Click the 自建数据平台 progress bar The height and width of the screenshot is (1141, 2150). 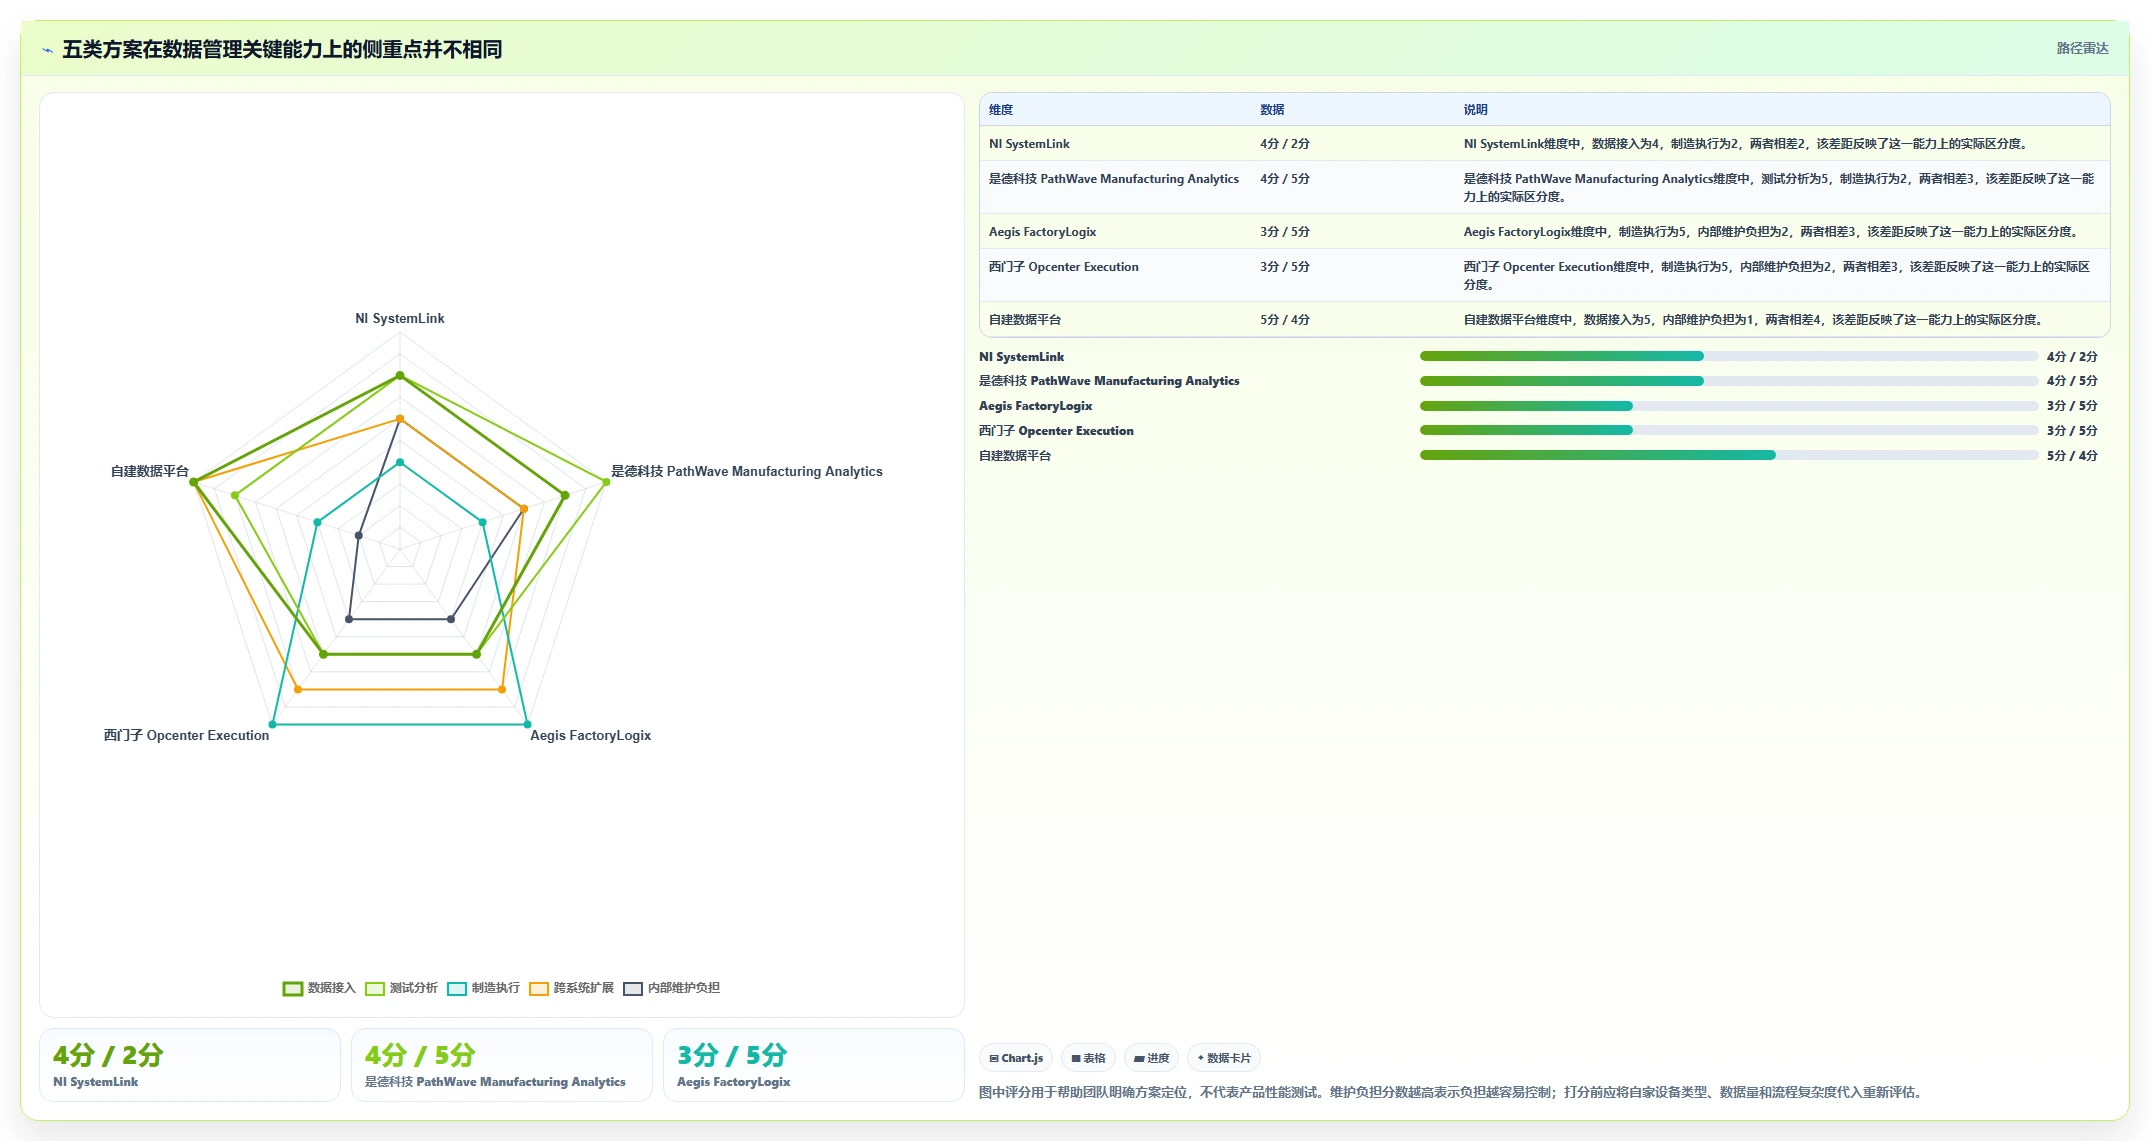pos(1729,455)
